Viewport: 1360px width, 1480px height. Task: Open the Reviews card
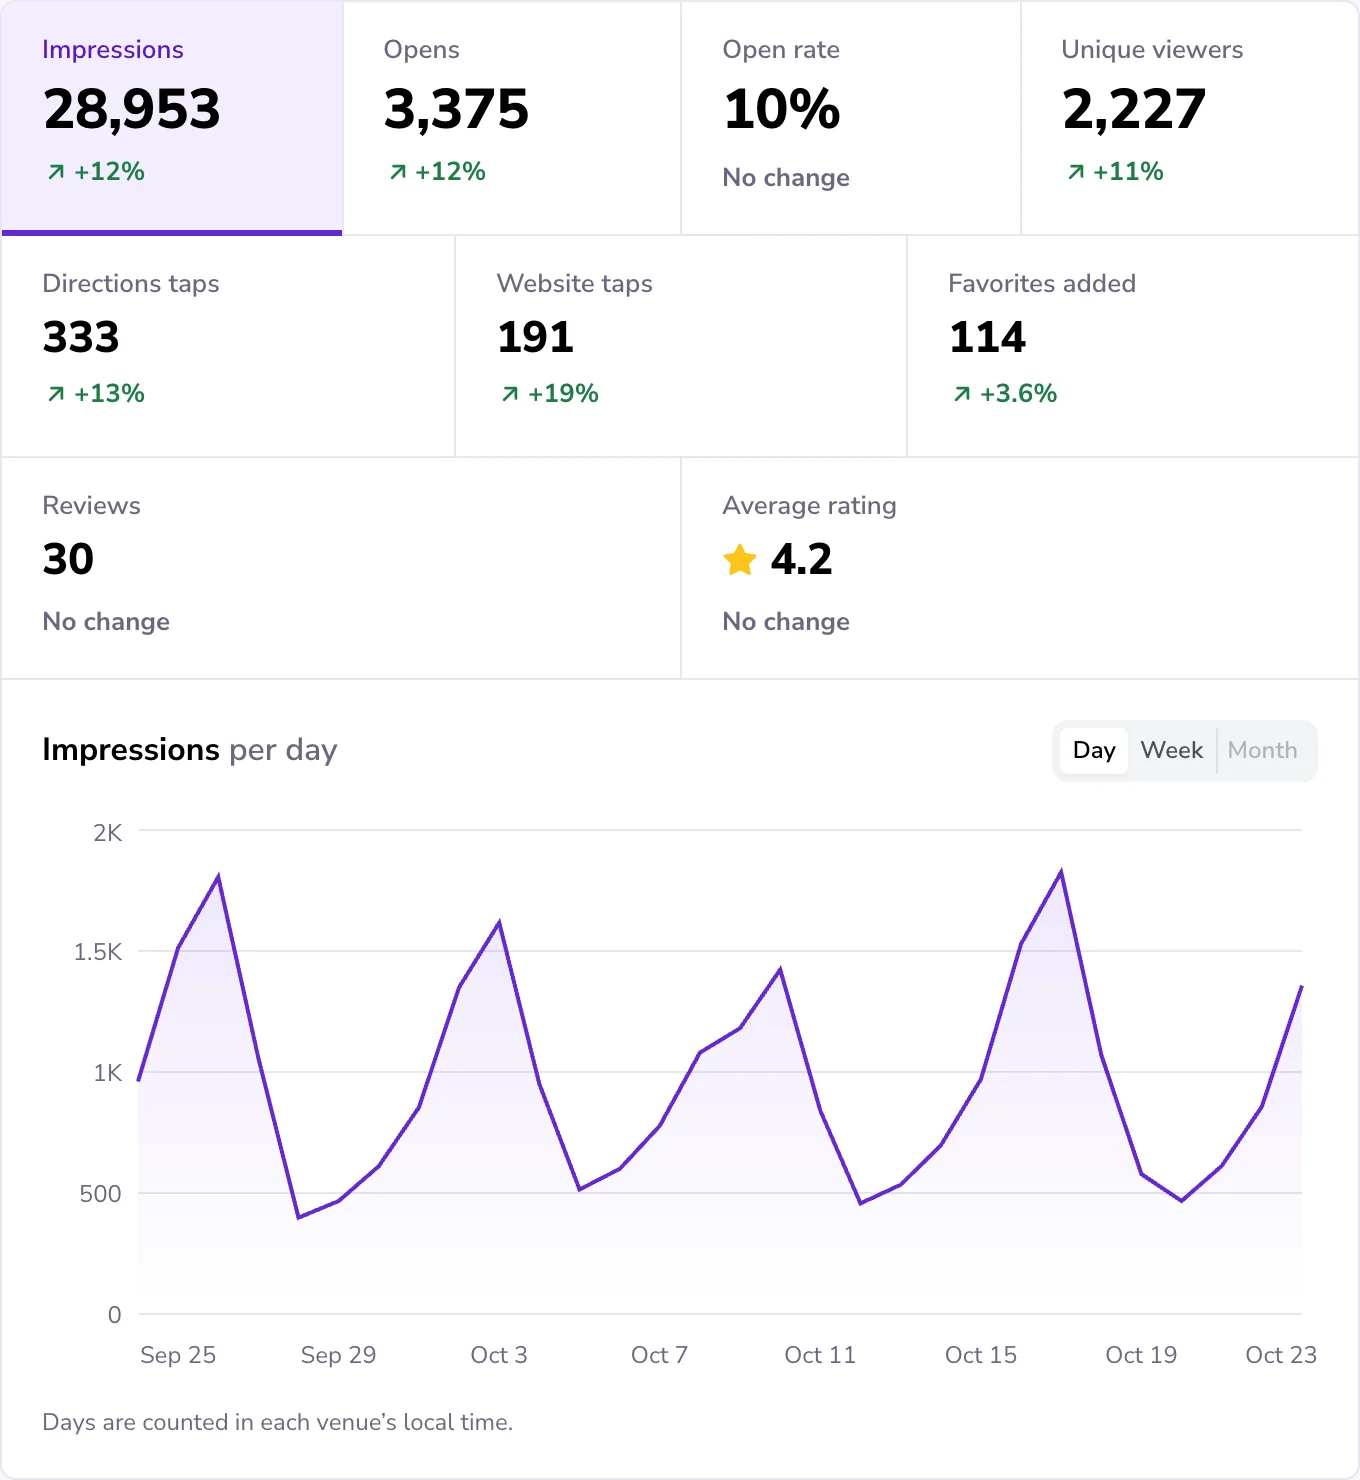[341, 569]
